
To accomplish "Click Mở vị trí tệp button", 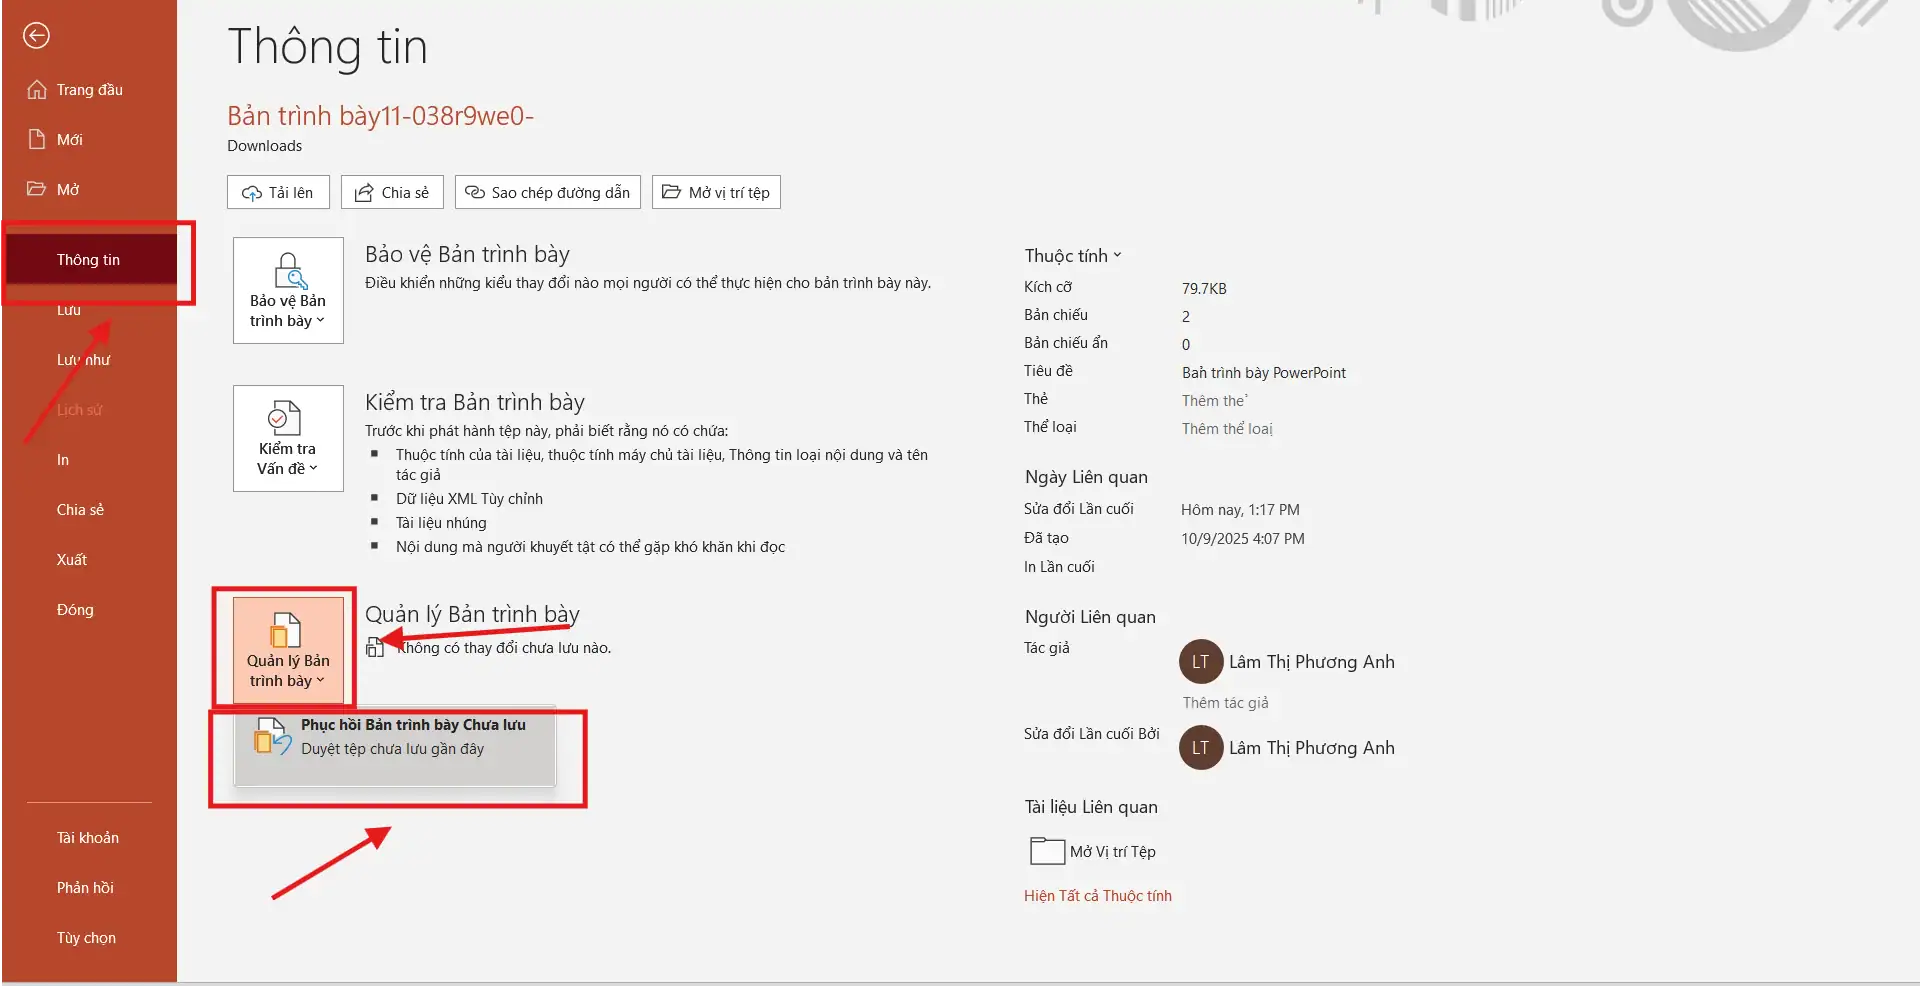I will point(716,192).
